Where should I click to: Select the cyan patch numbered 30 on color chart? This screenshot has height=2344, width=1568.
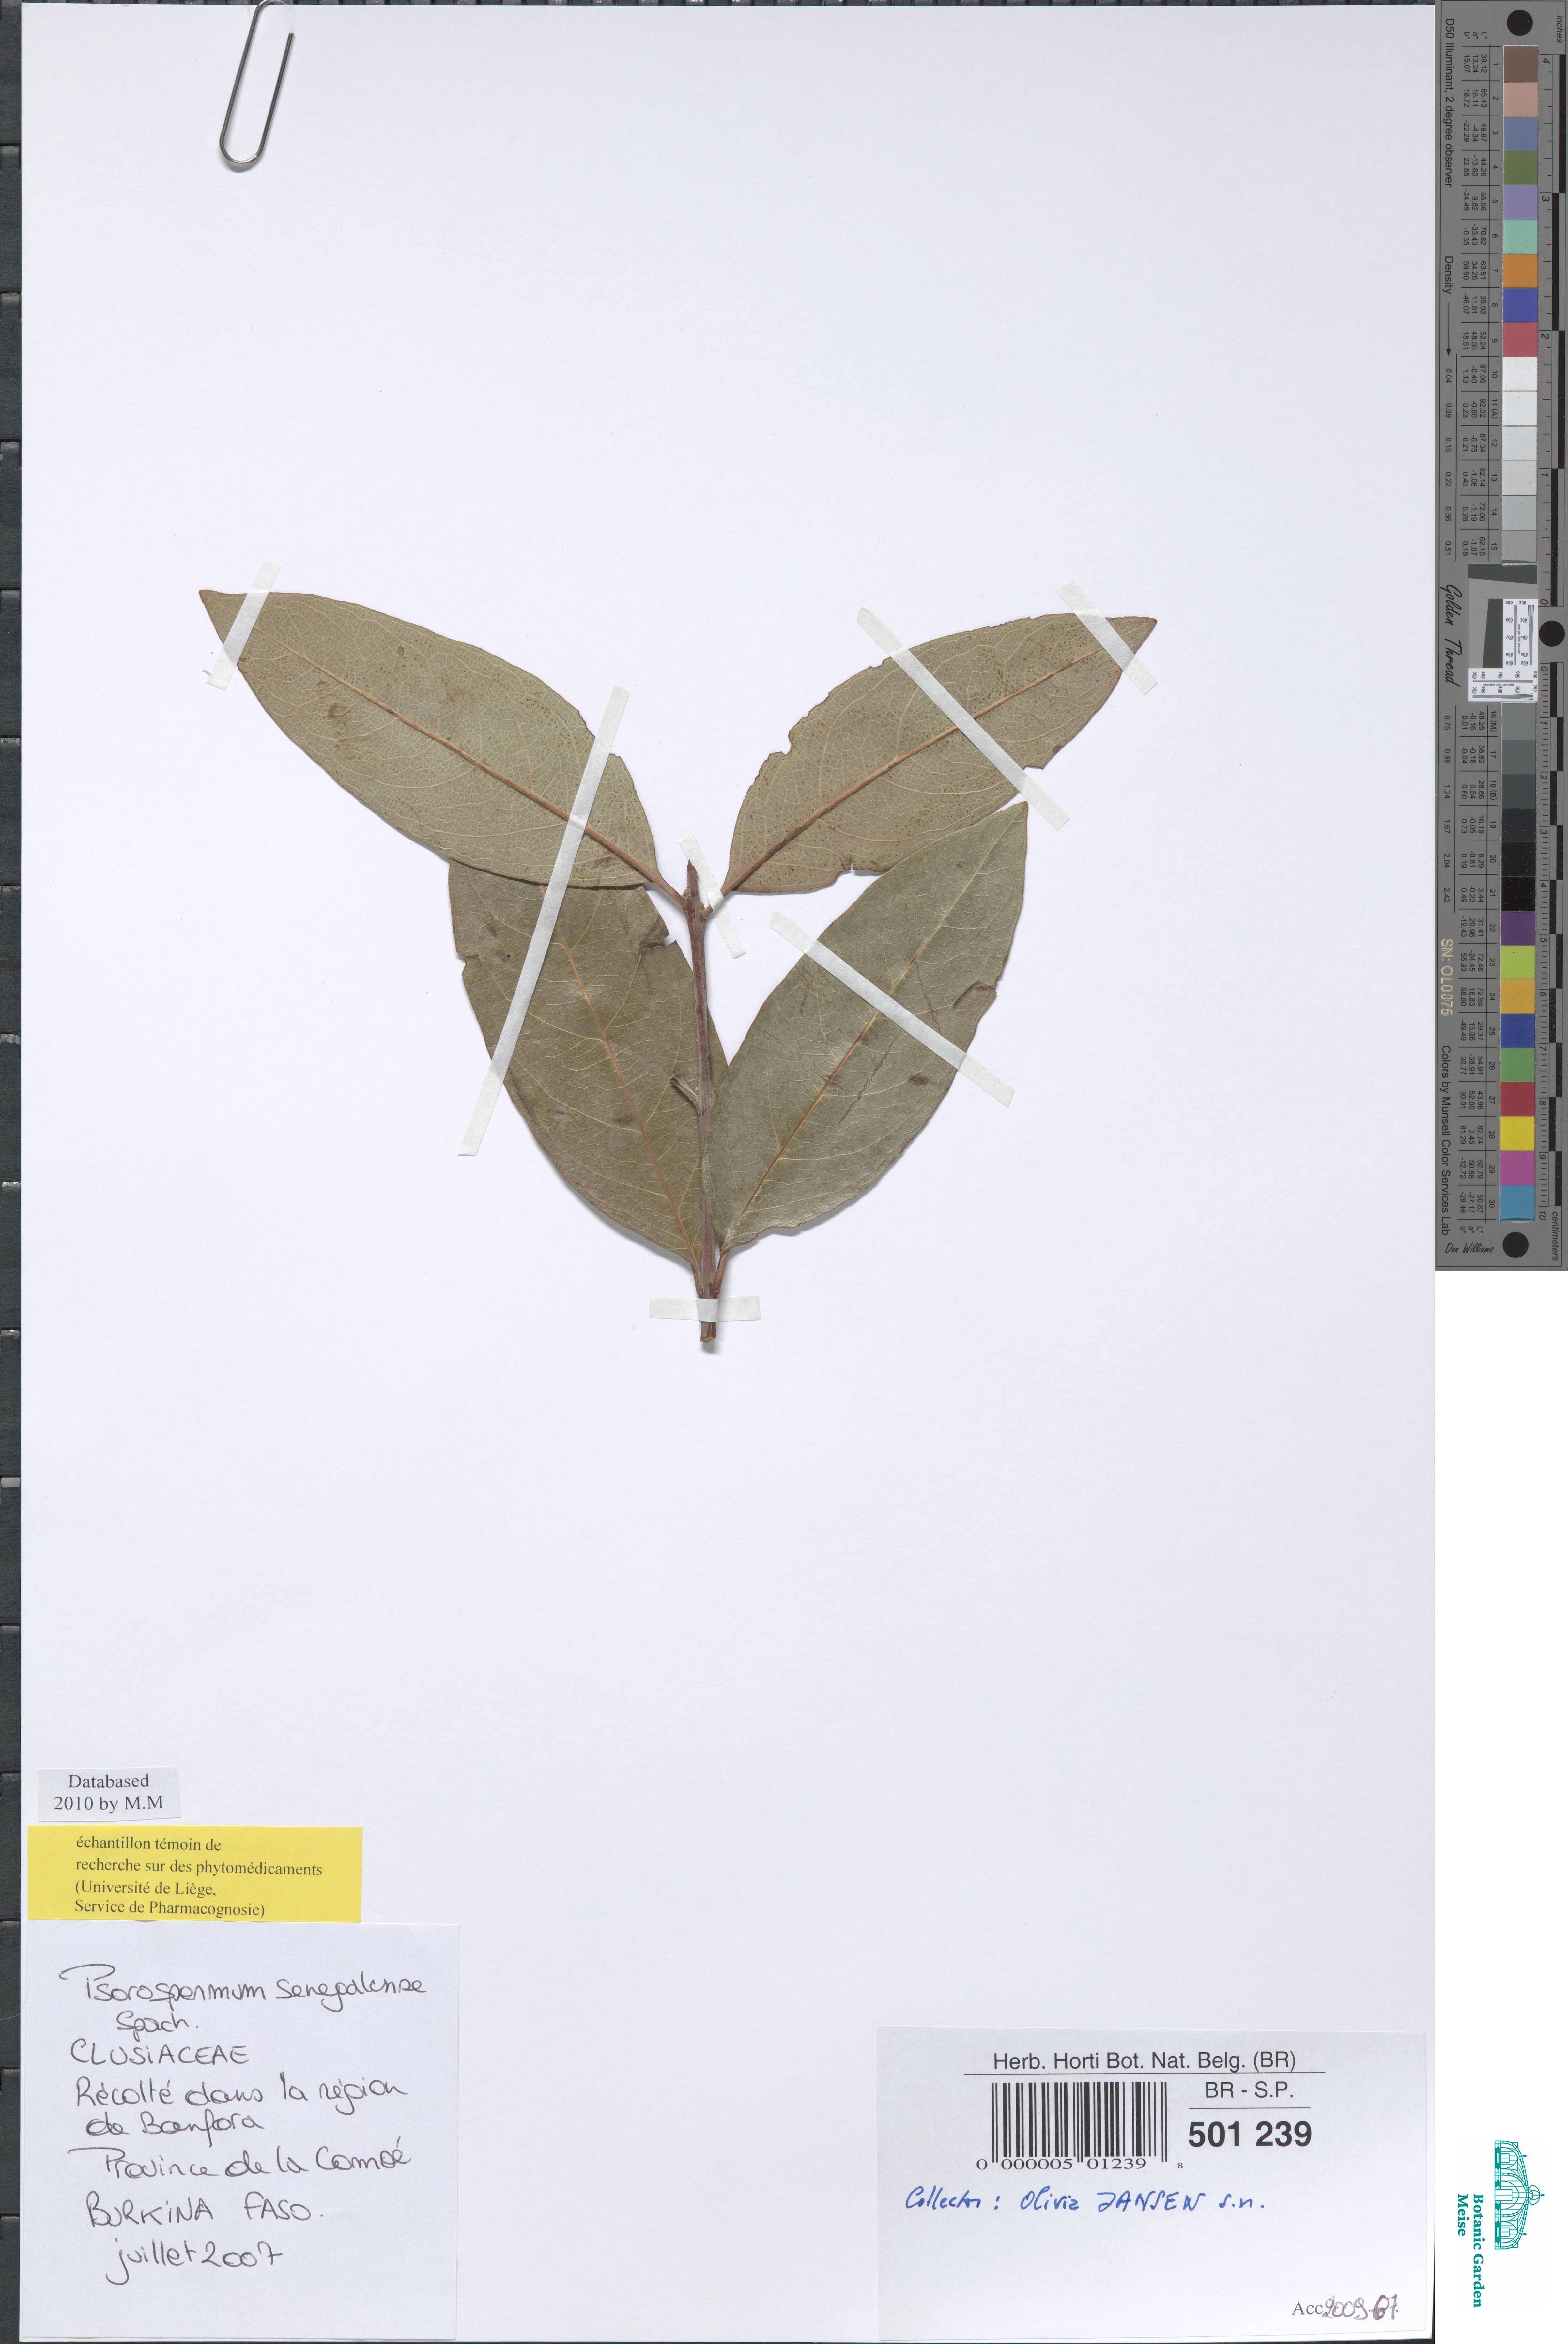[x=1518, y=1203]
